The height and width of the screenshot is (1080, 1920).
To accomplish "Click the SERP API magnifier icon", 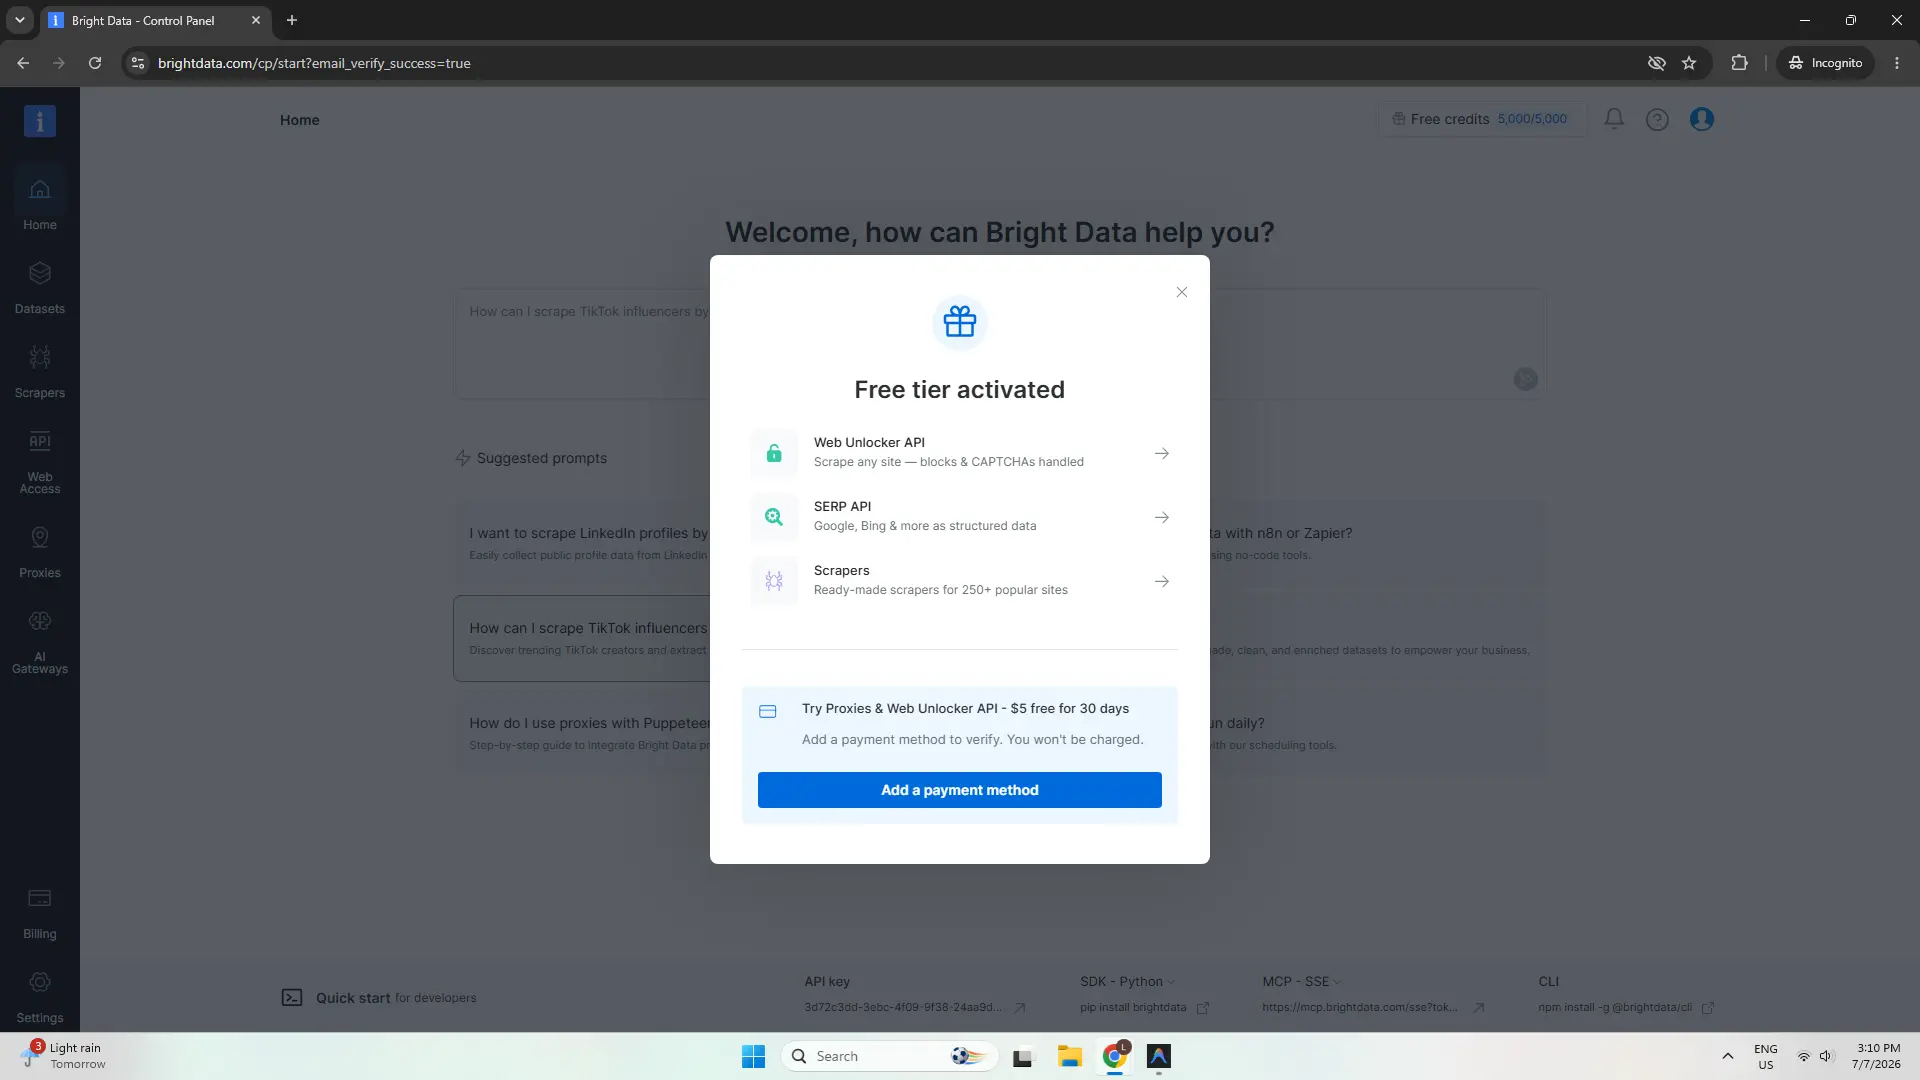I will [x=774, y=517].
